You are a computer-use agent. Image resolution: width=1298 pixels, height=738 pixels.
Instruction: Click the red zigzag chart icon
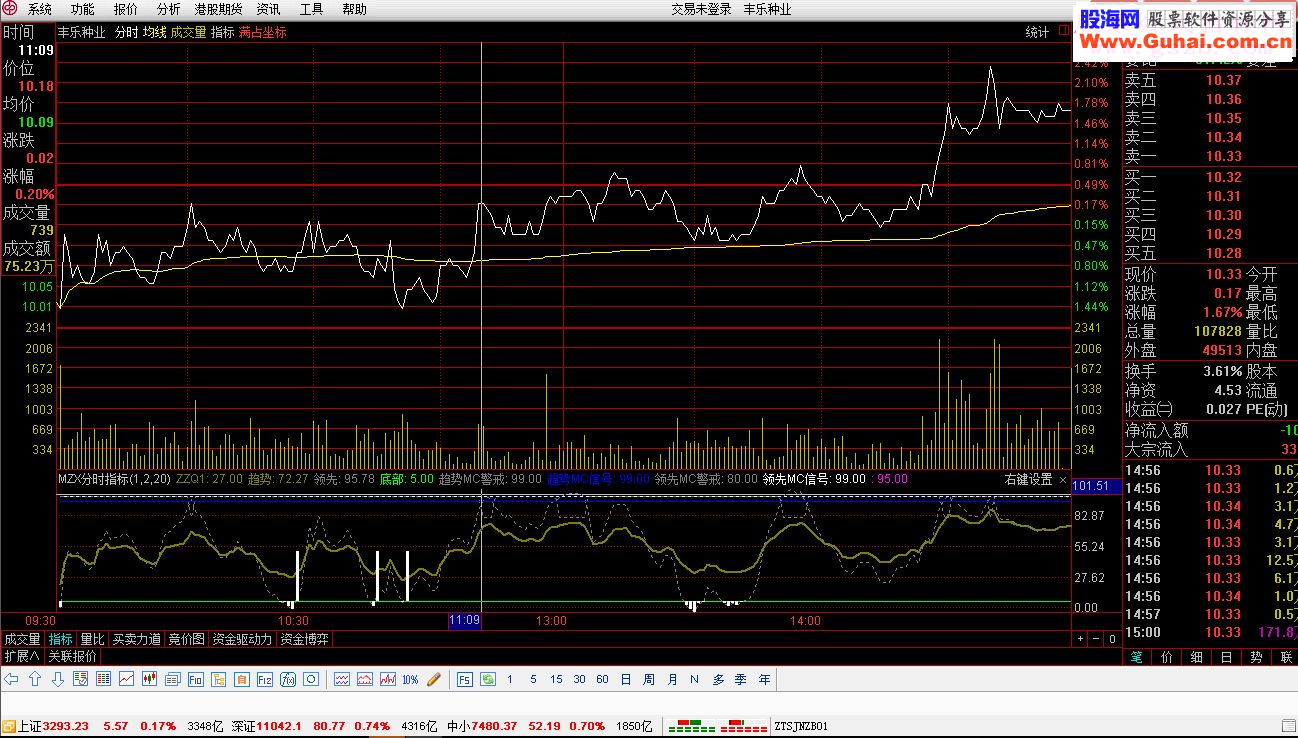pos(387,679)
